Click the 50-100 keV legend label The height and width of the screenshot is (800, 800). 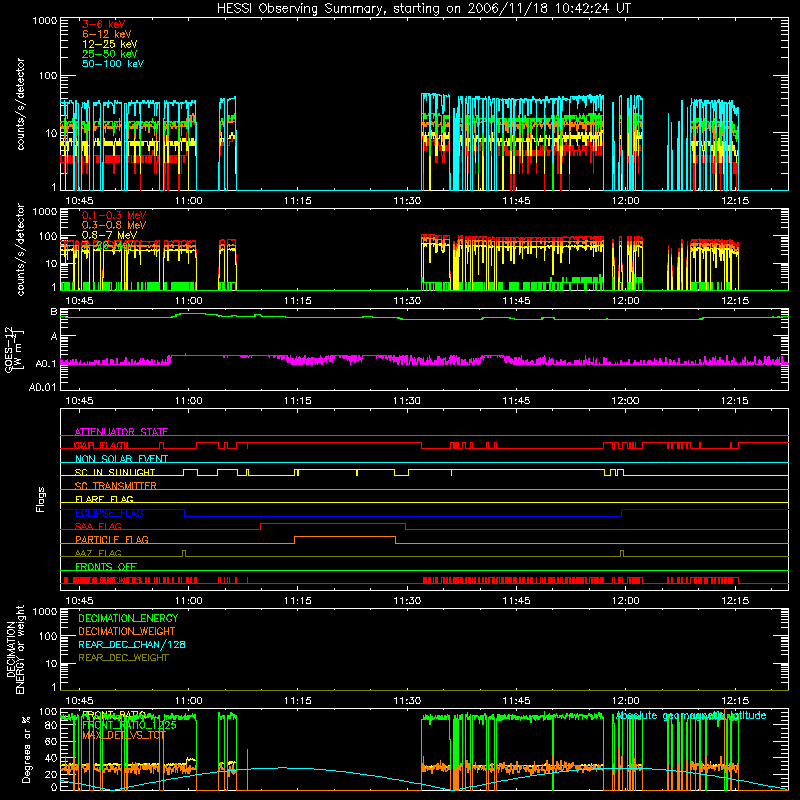113,64
